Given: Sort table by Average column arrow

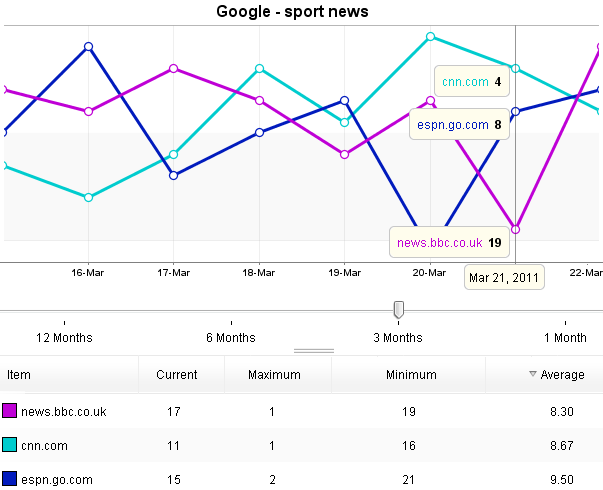Looking at the screenshot, I should 532,374.
